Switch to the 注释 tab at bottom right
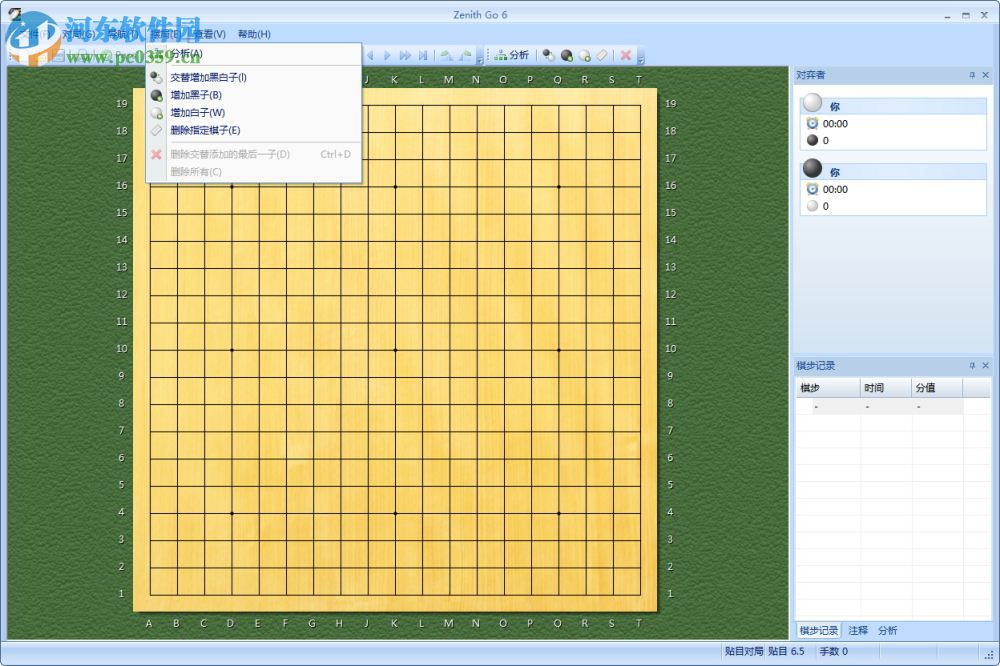The width and height of the screenshot is (1000, 666). [x=856, y=630]
